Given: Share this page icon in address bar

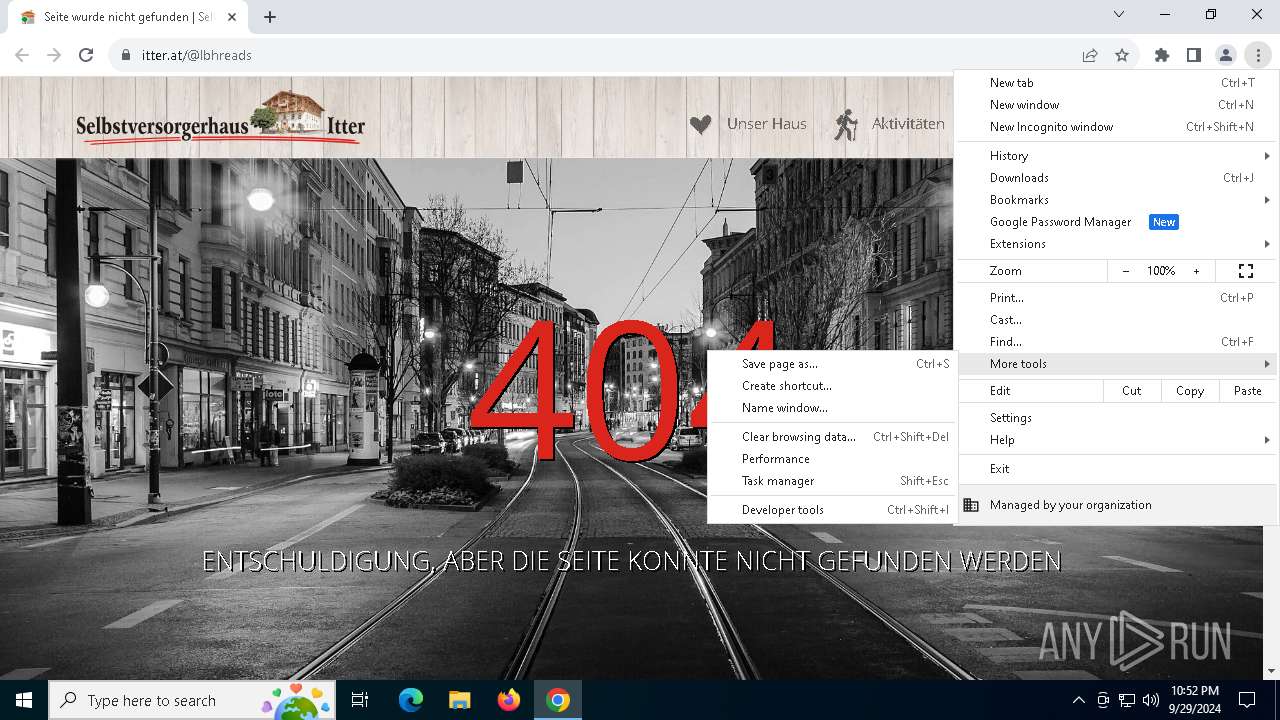Looking at the screenshot, I should (x=1090, y=55).
